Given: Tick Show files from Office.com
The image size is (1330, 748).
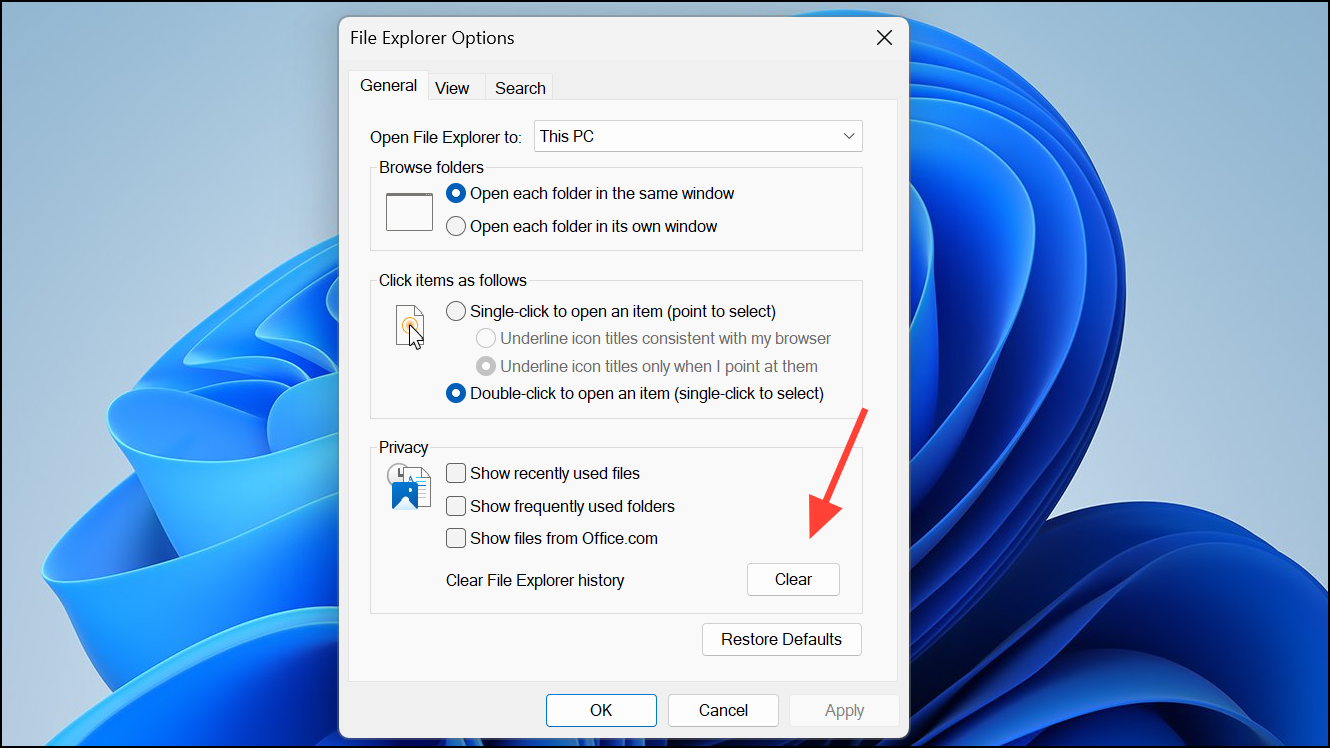Looking at the screenshot, I should tap(456, 538).
